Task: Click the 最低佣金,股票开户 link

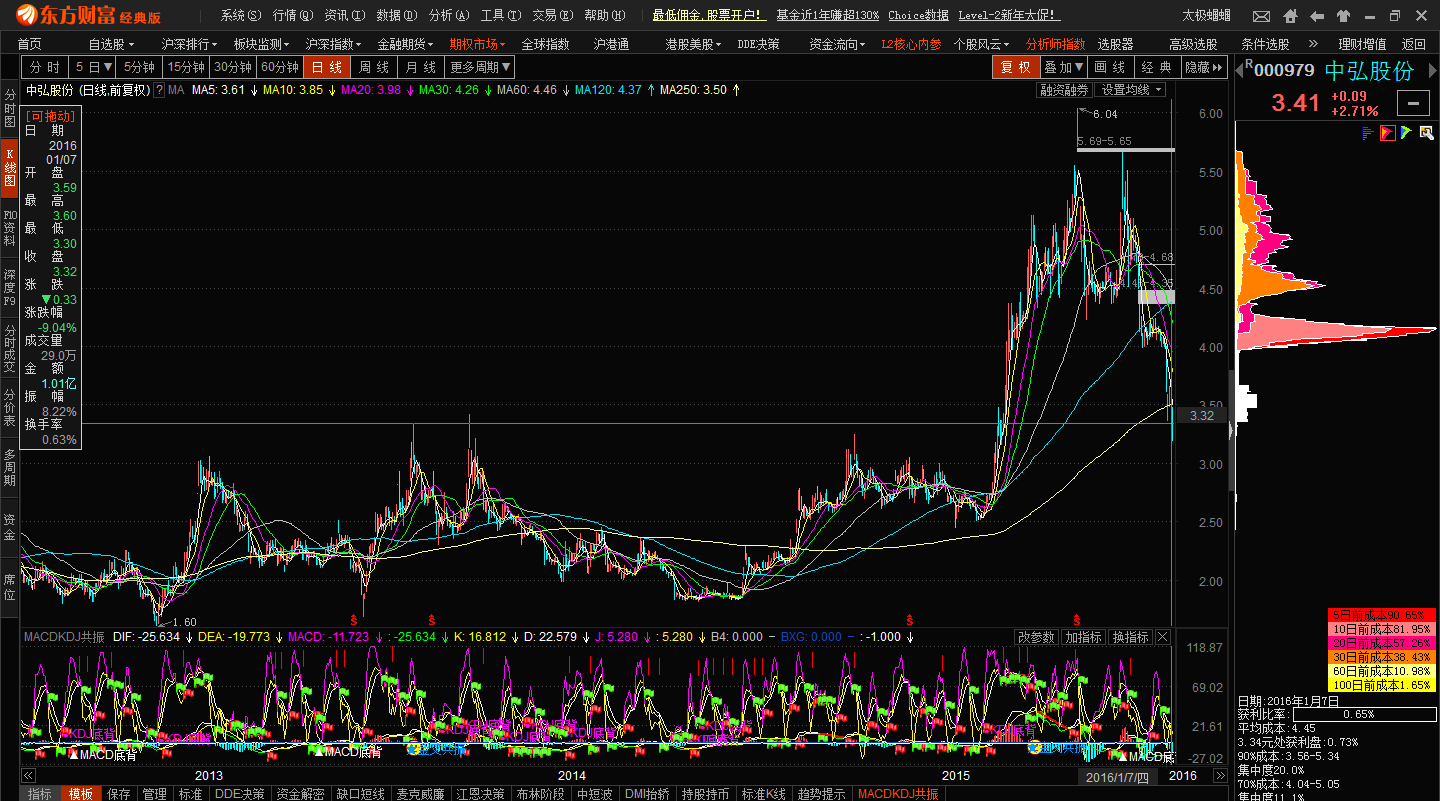Action: click(x=709, y=15)
